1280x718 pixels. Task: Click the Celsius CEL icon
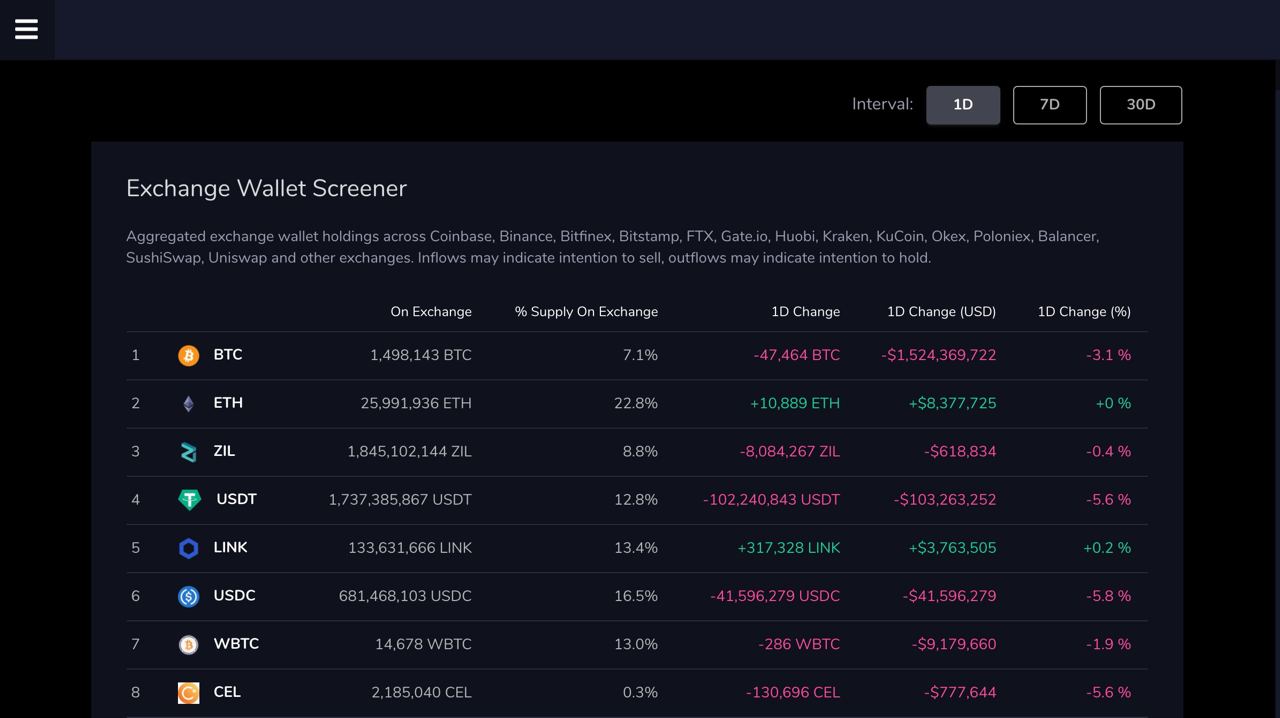click(188, 693)
